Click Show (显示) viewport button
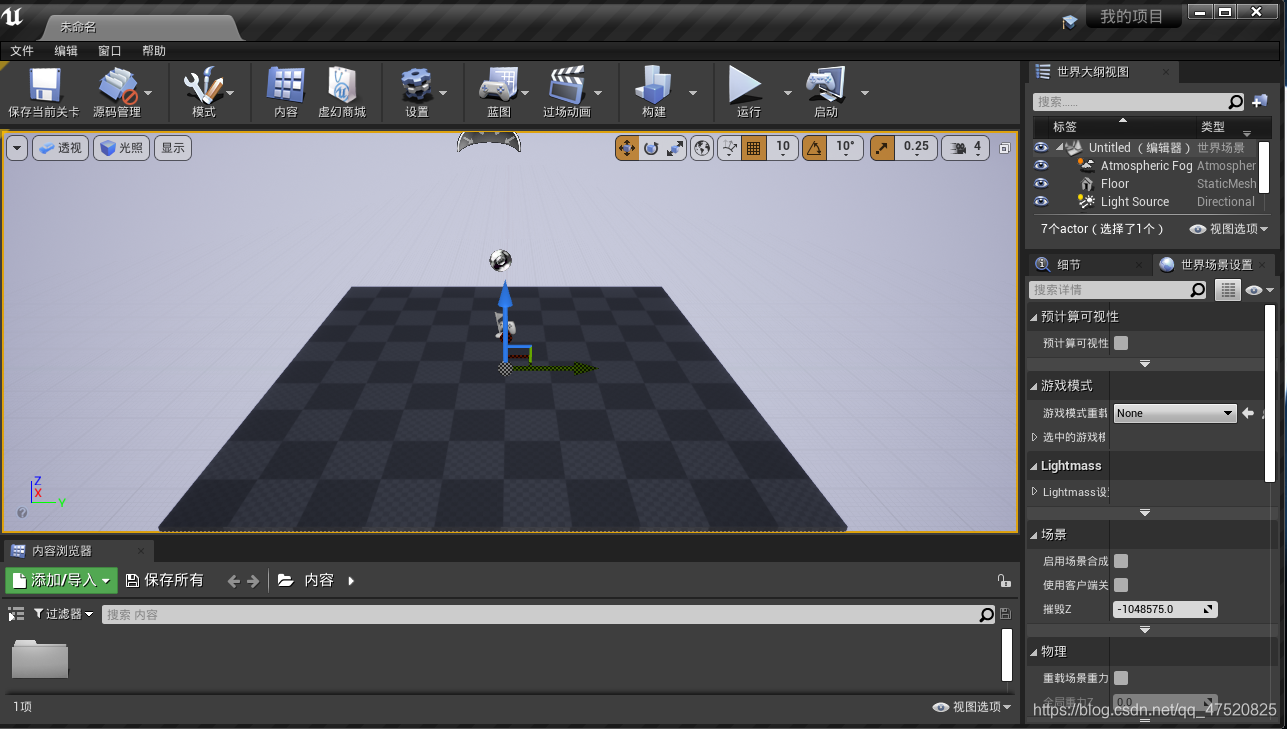The height and width of the screenshot is (729, 1287). 173,148
